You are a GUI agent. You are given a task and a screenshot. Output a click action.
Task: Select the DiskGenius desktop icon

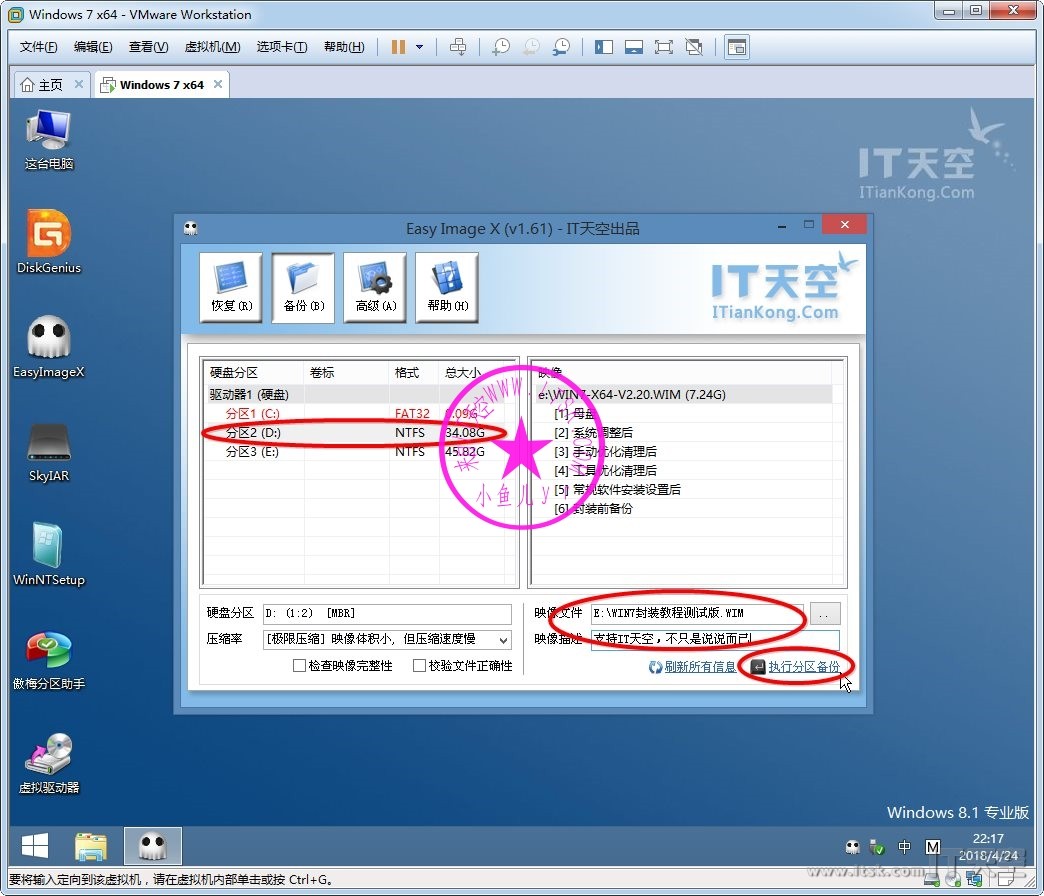pyautogui.click(x=49, y=240)
